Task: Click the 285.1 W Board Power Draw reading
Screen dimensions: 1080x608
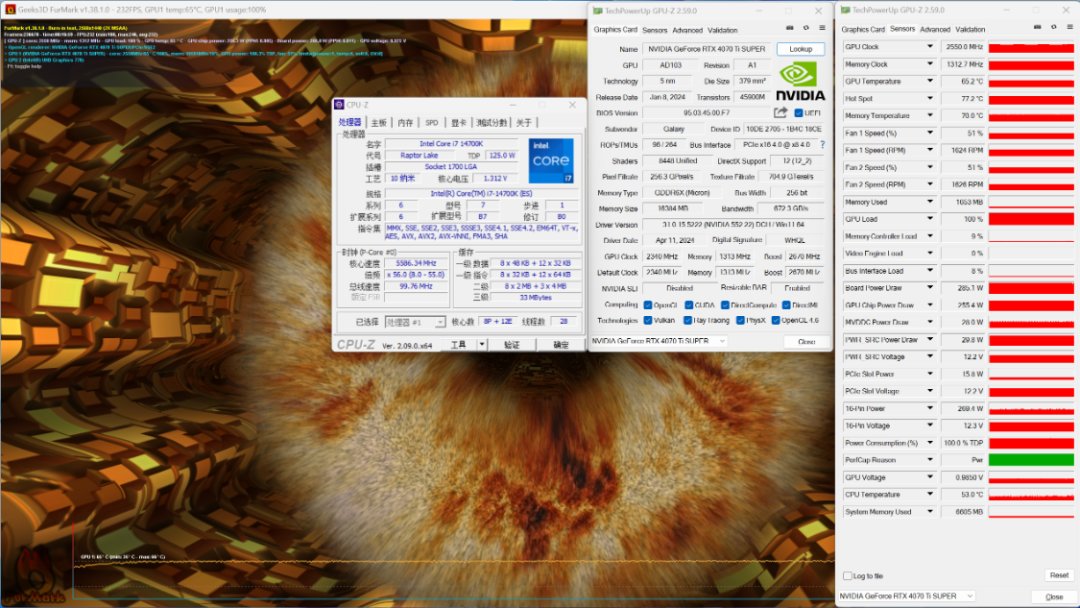Action: point(964,288)
